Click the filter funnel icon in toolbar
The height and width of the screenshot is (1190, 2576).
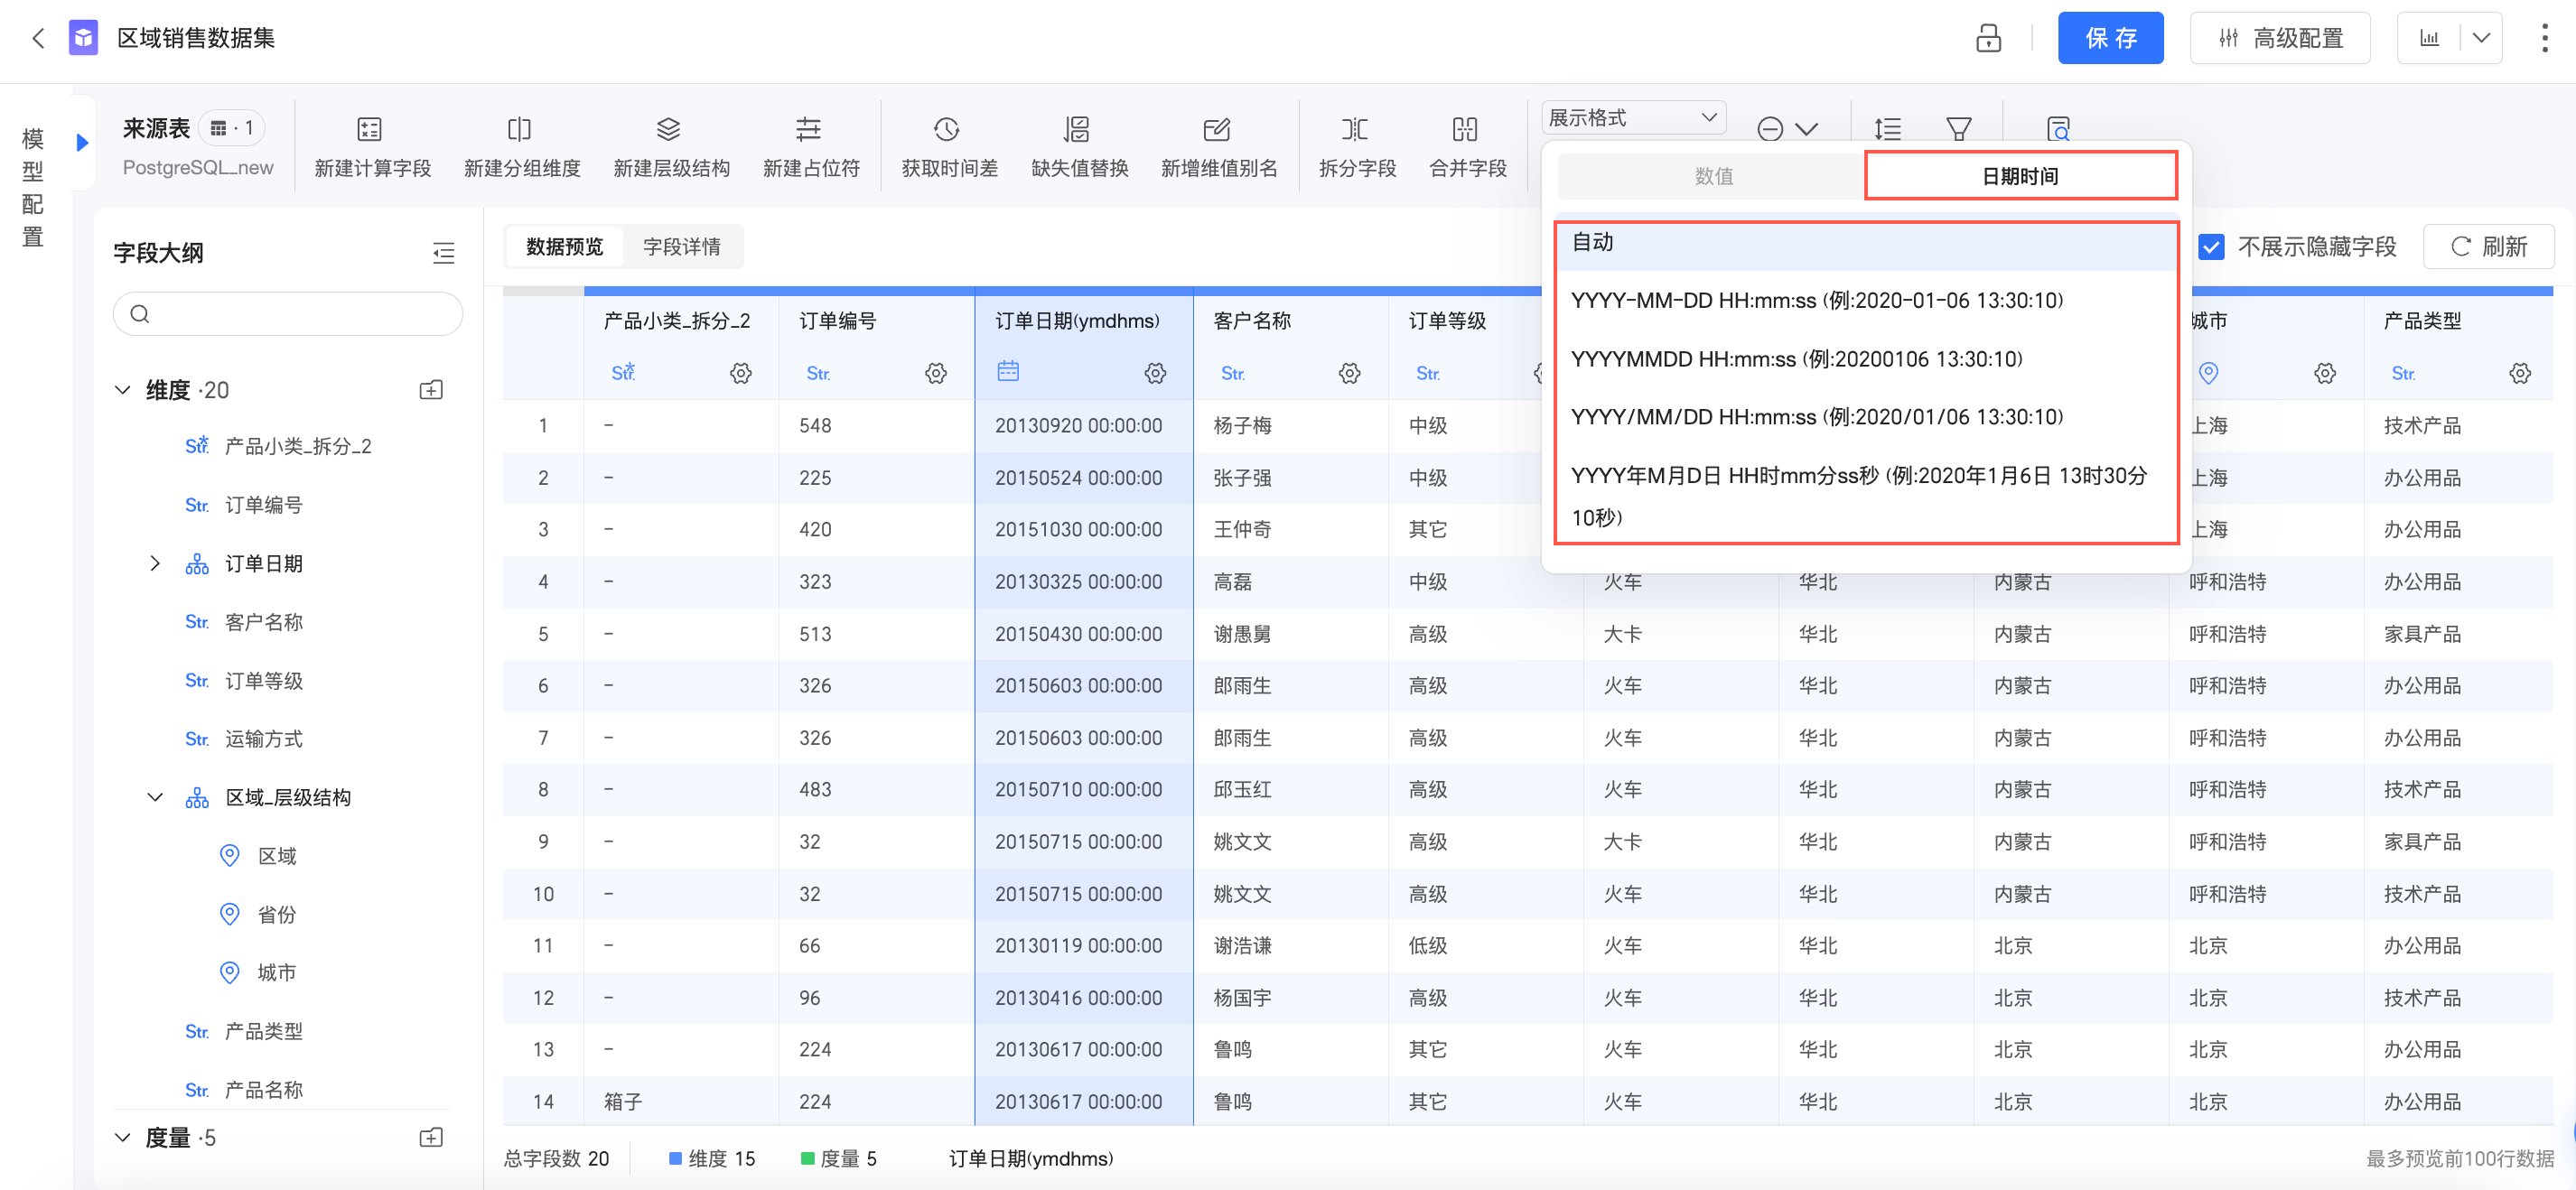pyautogui.click(x=1958, y=129)
